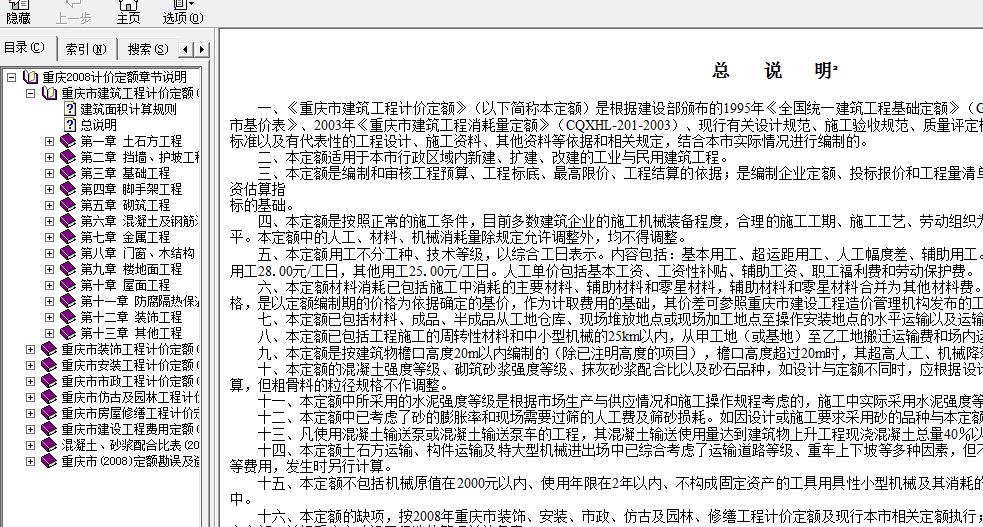Expand 第八章 门窗、木结构
The height and width of the screenshot is (527, 983).
pos(49,253)
